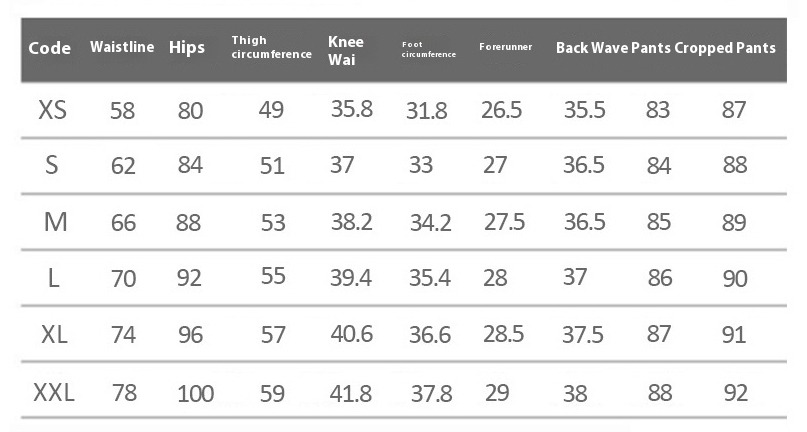Select the knee value 35.8 for XS

click(x=351, y=109)
